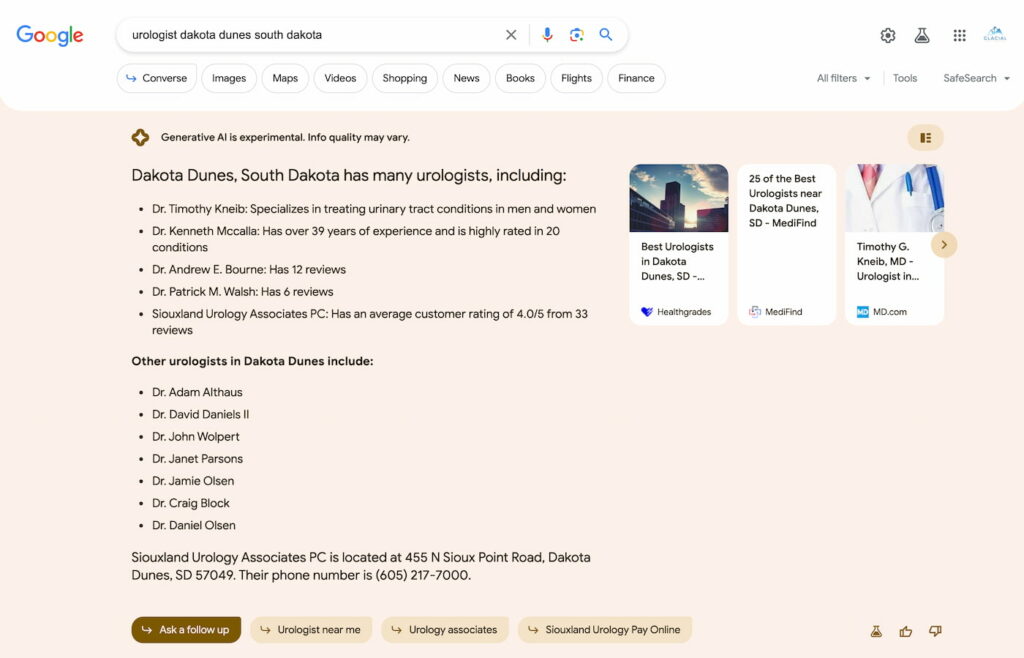Open Search Labs flask icon in header
Image resolution: width=1024 pixels, height=658 pixels.
pos(922,35)
